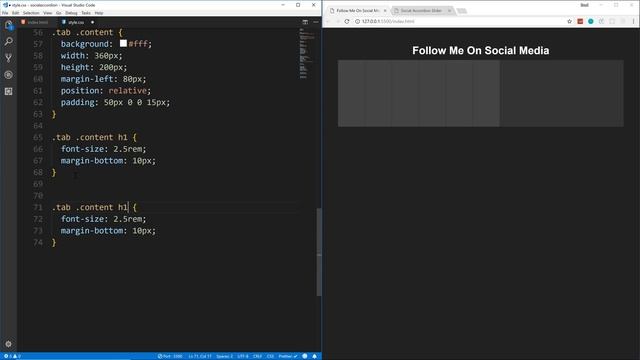Click the split editor icon
The width and height of the screenshot is (640, 360).
pyautogui.click(x=305, y=22)
